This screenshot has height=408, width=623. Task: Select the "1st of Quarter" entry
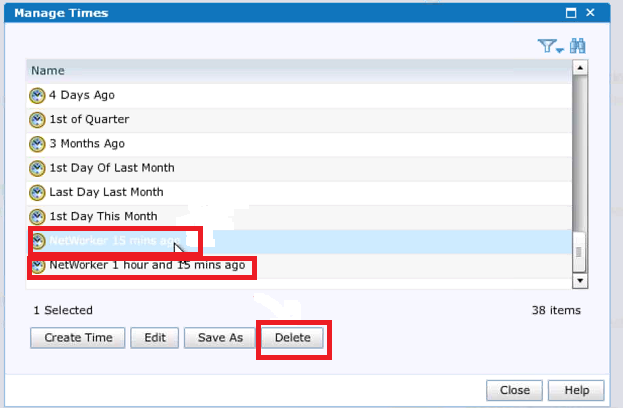[299, 120]
